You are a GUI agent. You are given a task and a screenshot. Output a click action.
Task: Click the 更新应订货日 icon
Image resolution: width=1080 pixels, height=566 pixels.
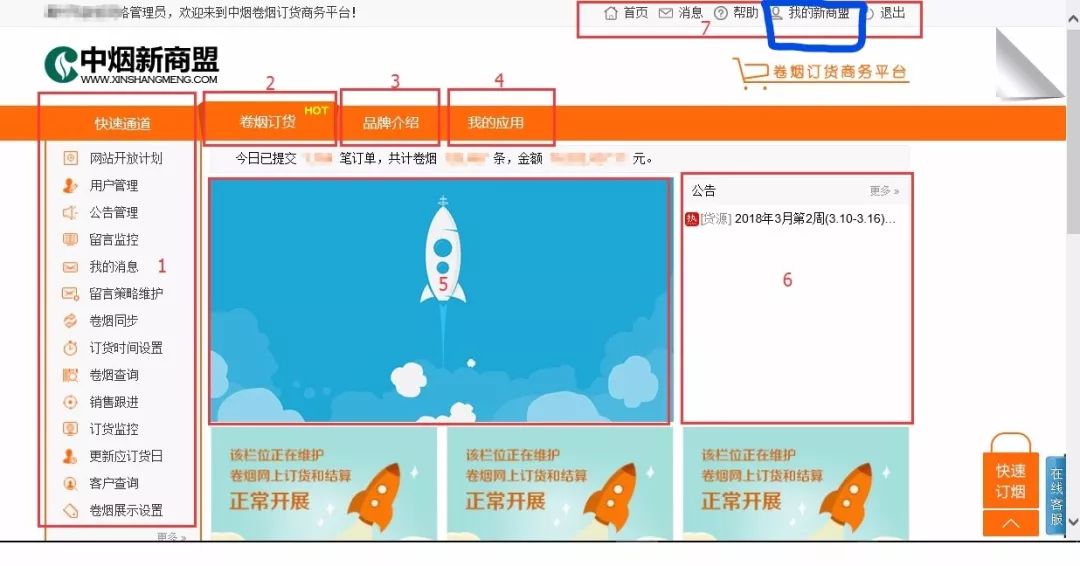pyautogui.click(x=70, y=456)
